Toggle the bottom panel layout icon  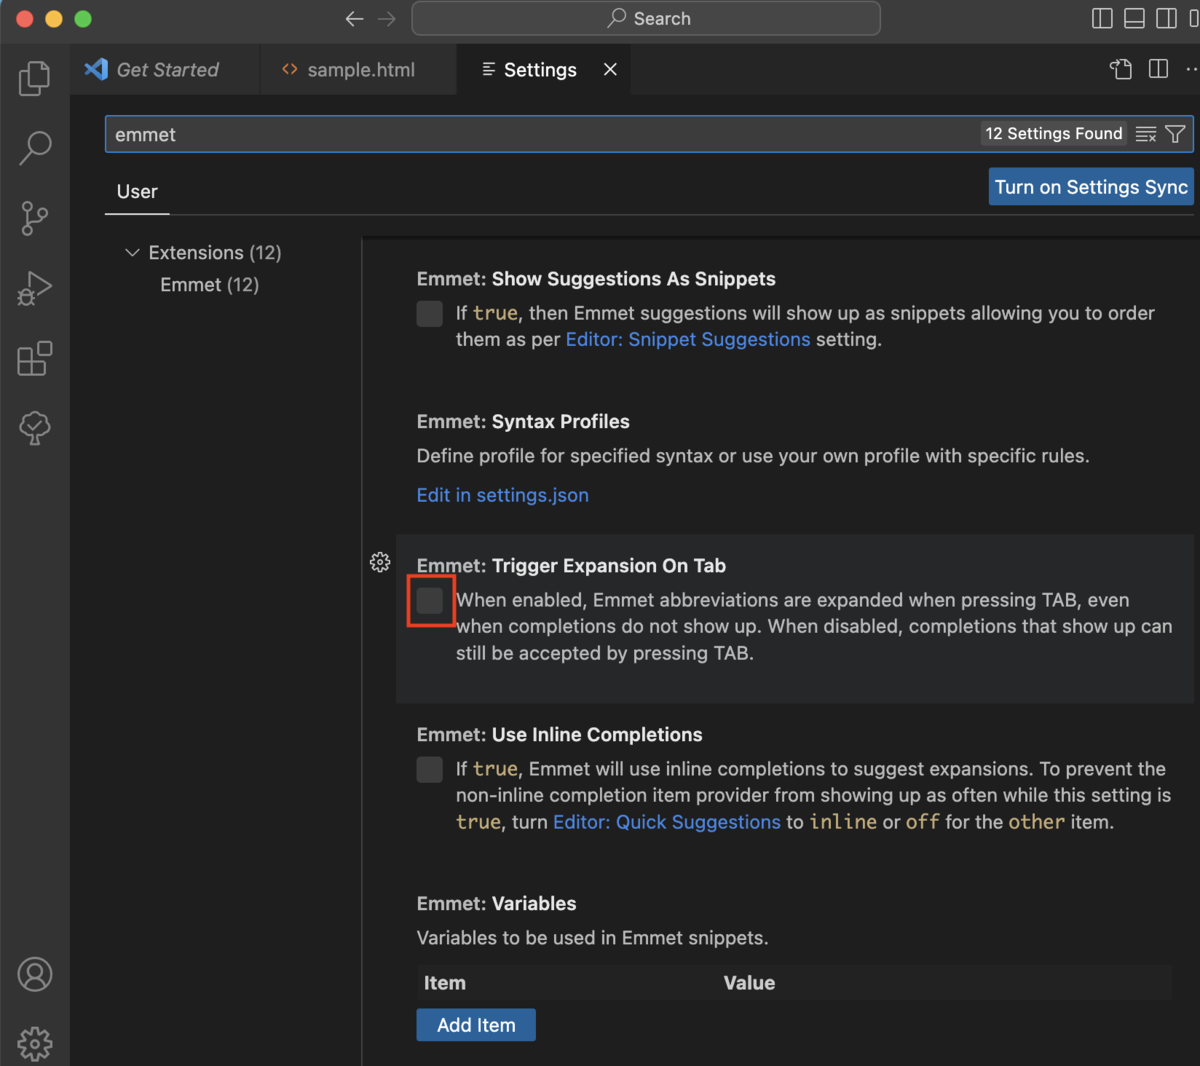point(1134,18)
